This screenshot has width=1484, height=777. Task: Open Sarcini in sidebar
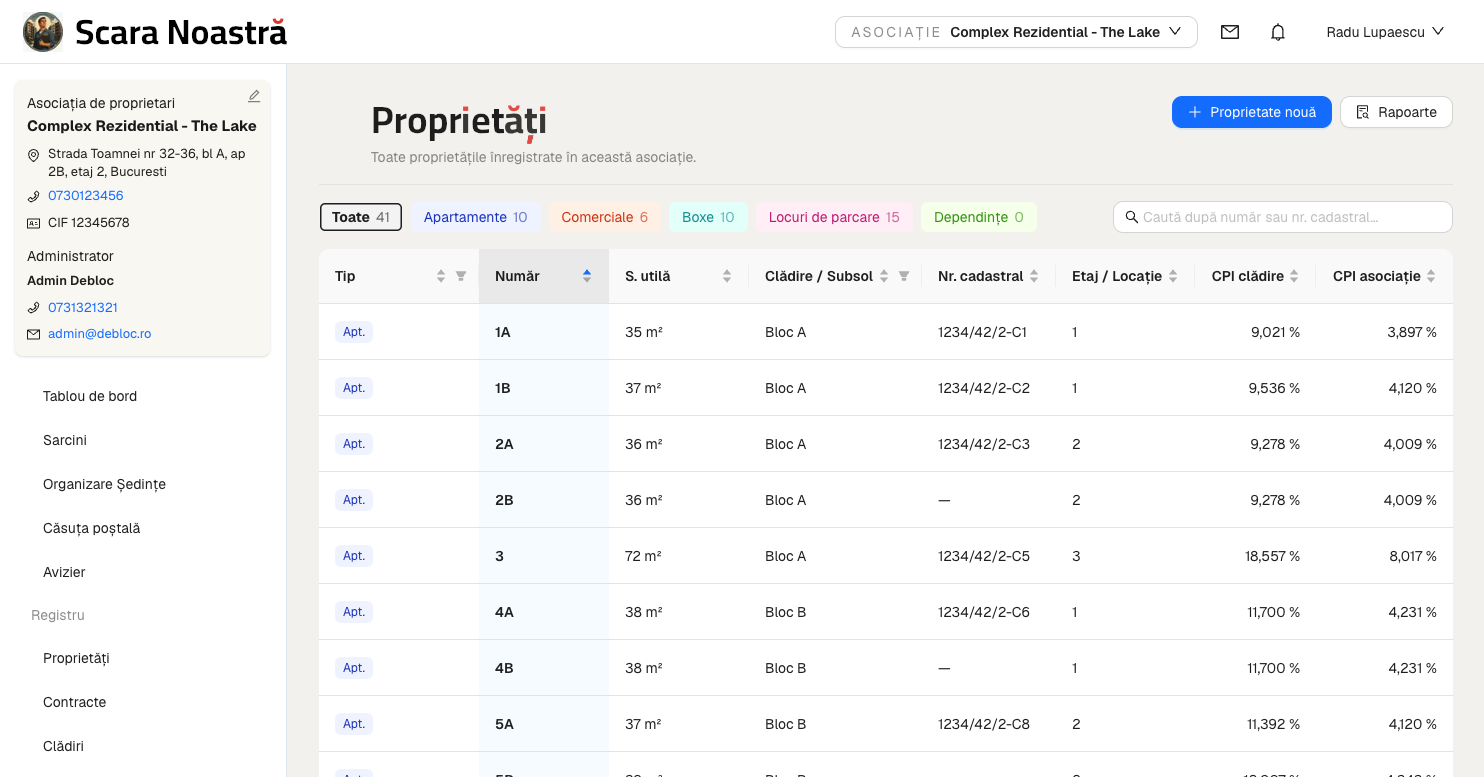tap(65, 440)
